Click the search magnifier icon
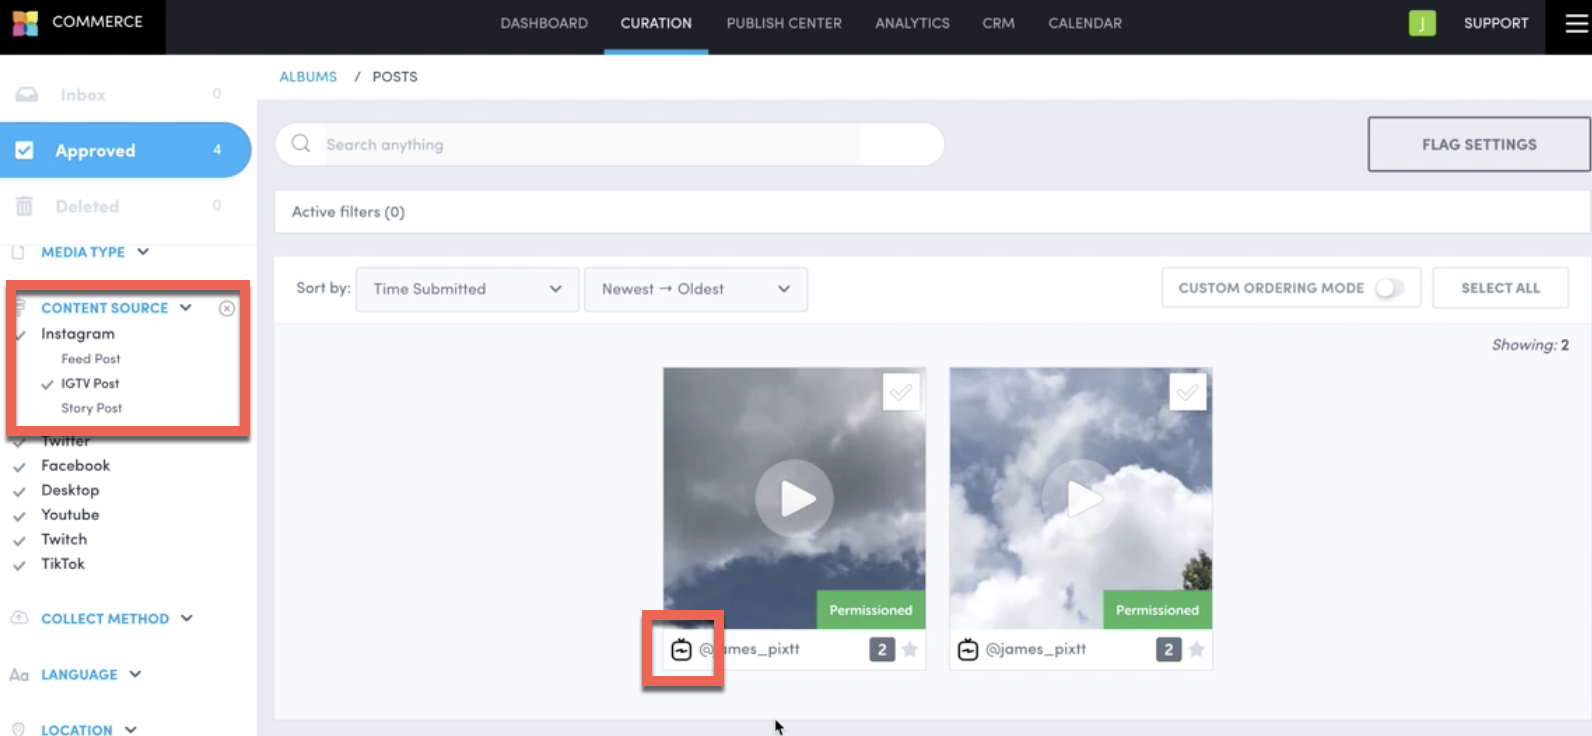 (301, 144)
